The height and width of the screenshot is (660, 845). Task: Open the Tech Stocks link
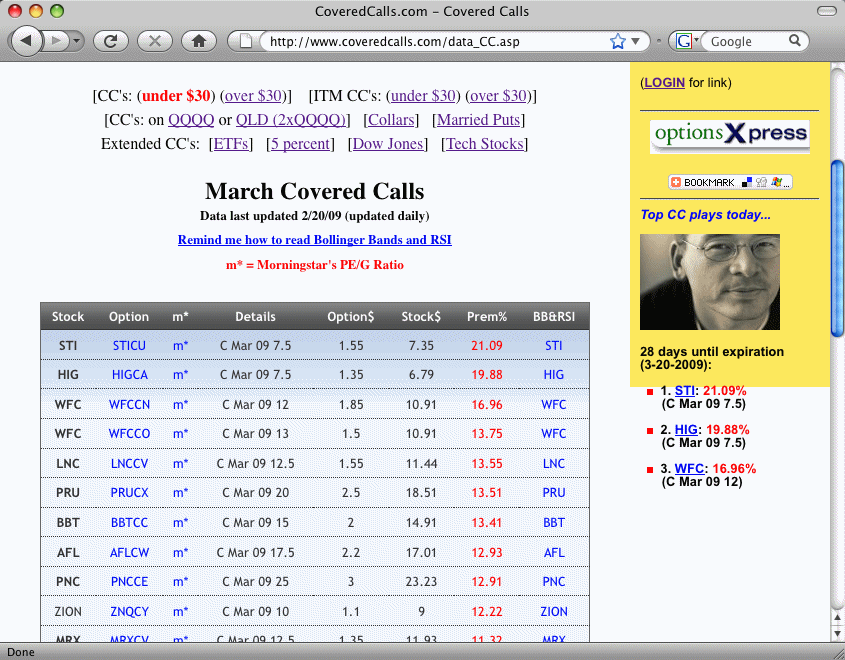click(x=485, y=144)
